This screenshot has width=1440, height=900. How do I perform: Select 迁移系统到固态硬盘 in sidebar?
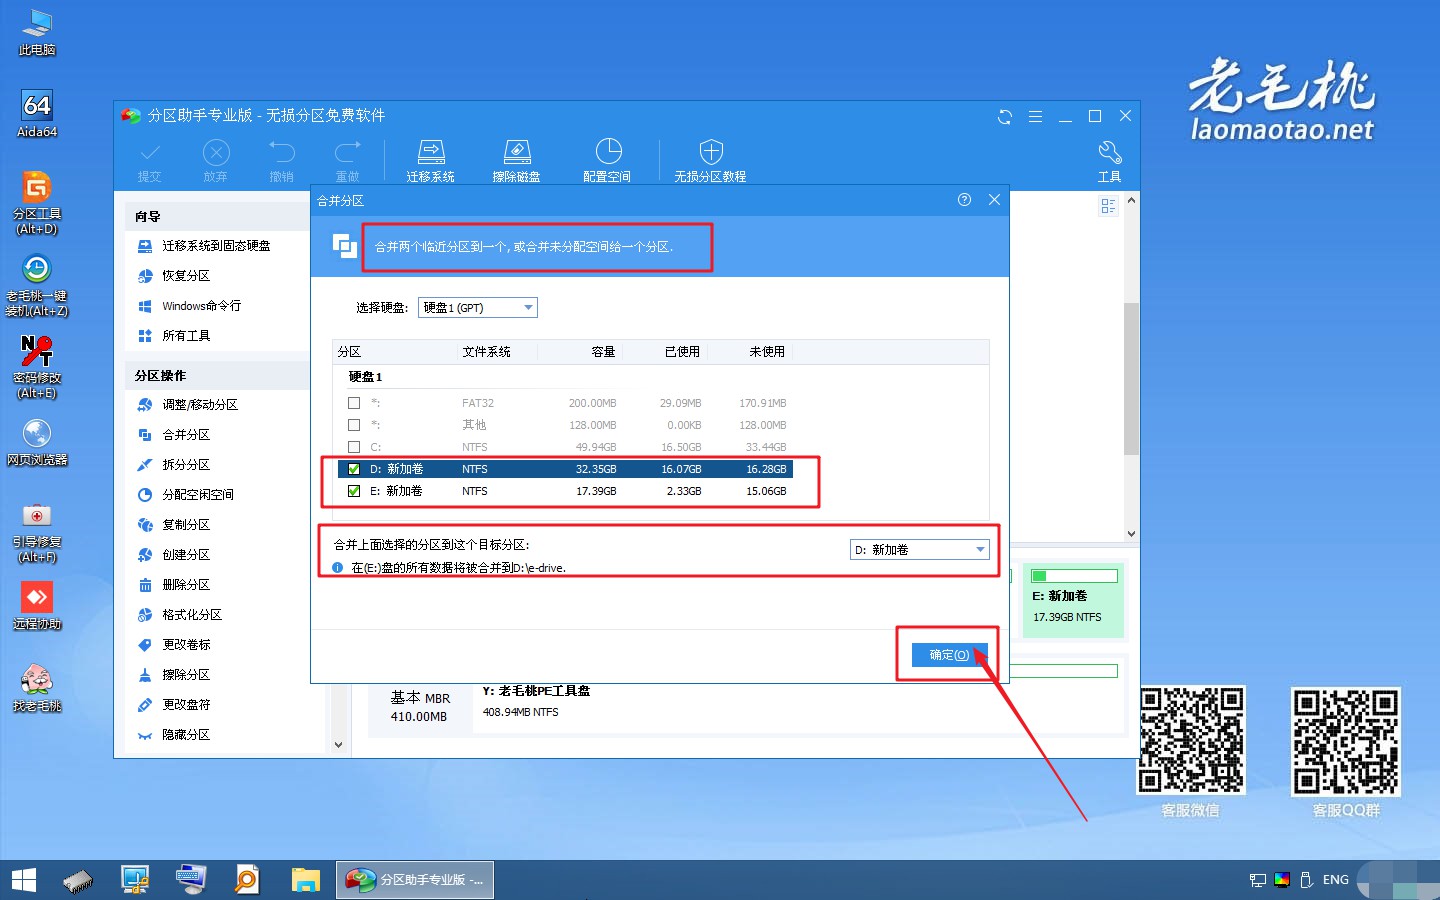pos(216,246)
